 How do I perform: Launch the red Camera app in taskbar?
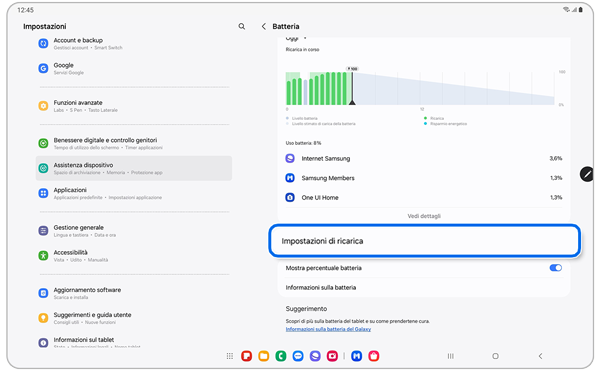coord(332,356)
